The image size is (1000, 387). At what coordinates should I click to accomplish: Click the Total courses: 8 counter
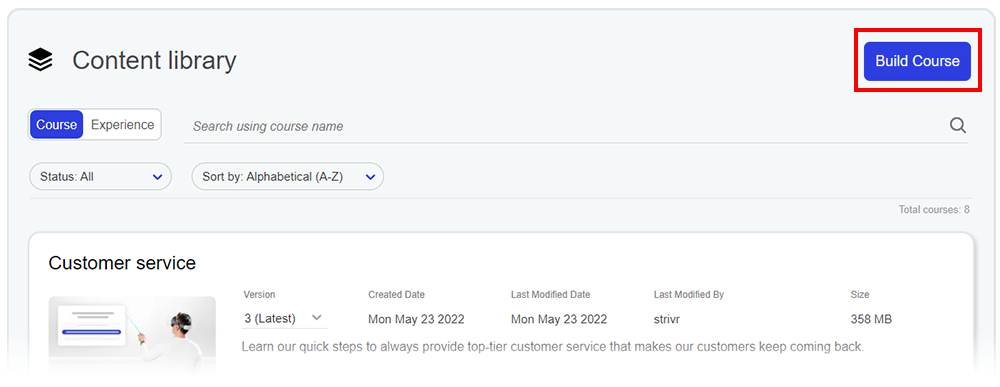click(934, 209)
